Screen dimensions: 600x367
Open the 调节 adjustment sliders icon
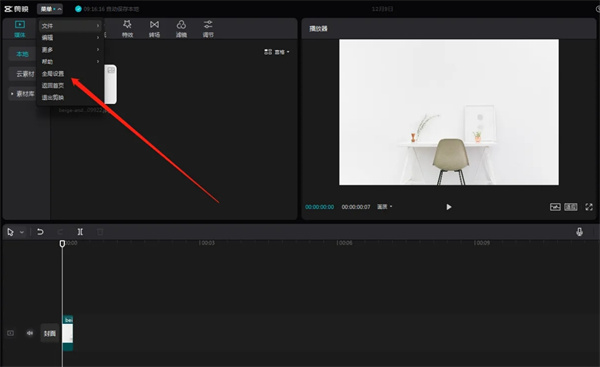pos(208,29)
